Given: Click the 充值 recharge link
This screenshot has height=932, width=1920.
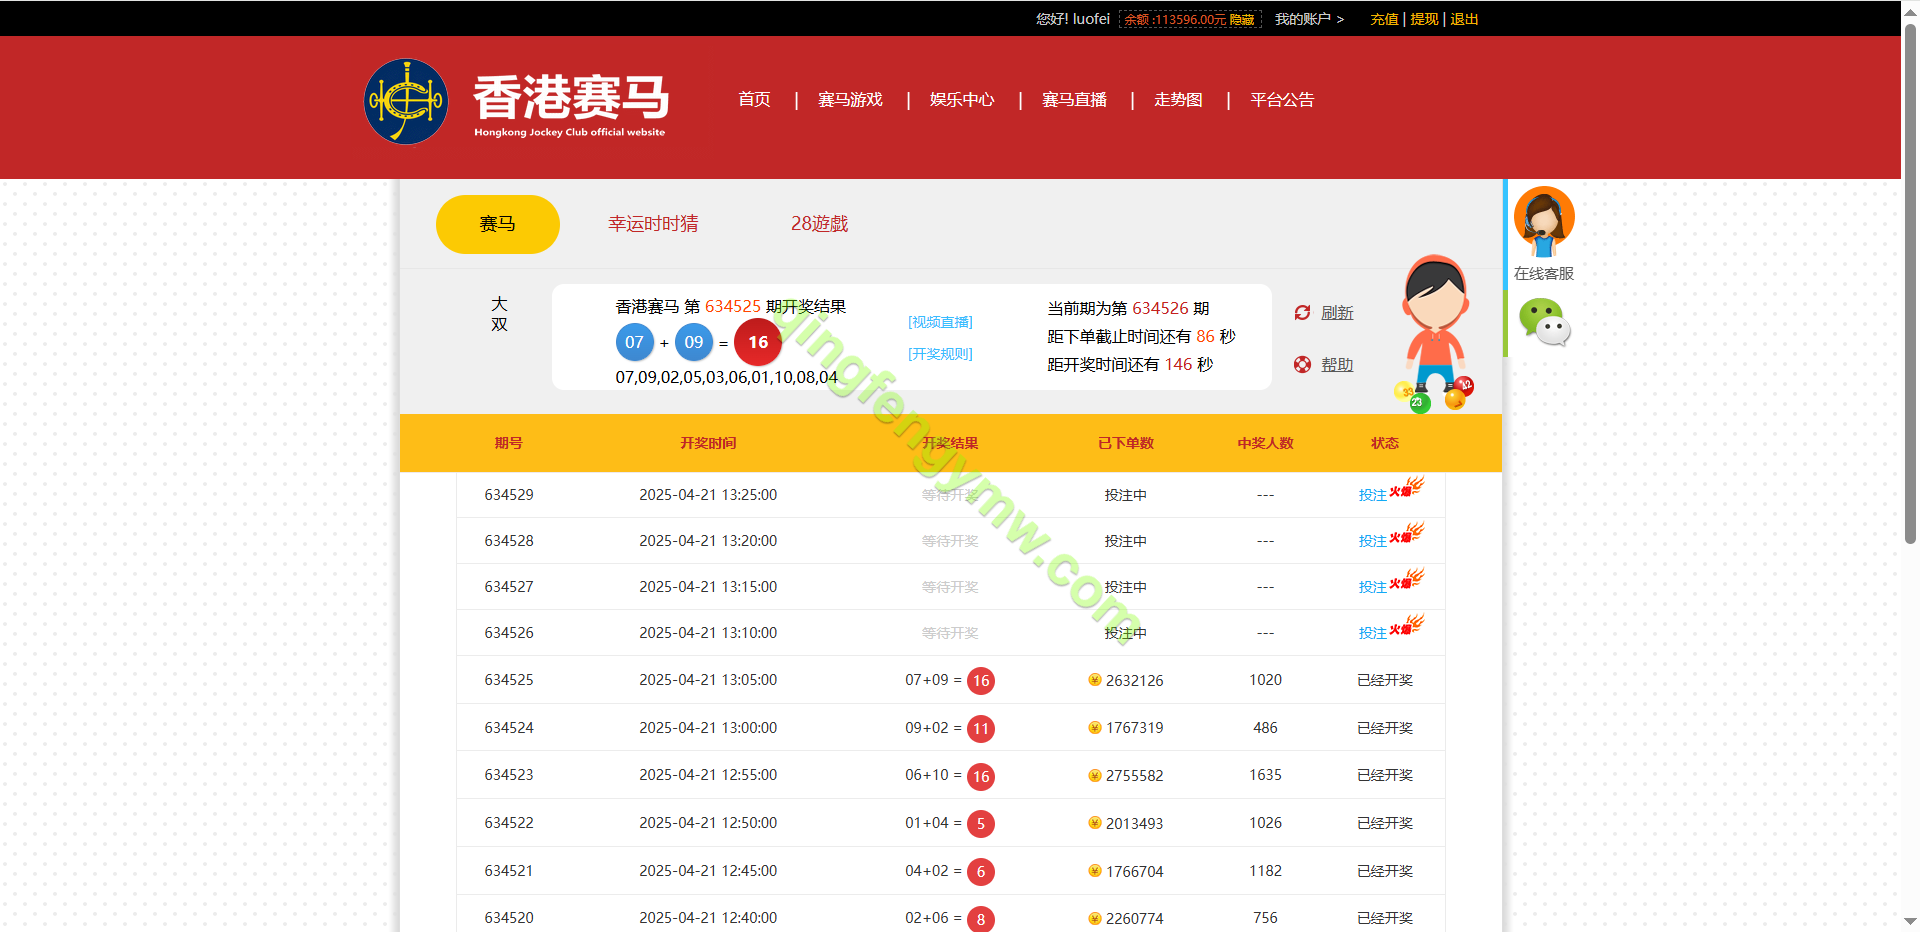Looking at the screenshot, I should pyautogui.click(x=1384, y=19).
